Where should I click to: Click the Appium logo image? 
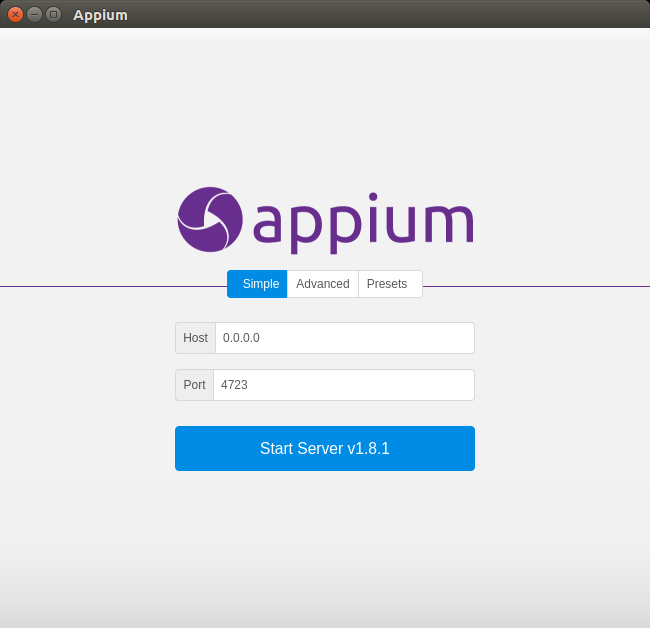click(325, 220)
